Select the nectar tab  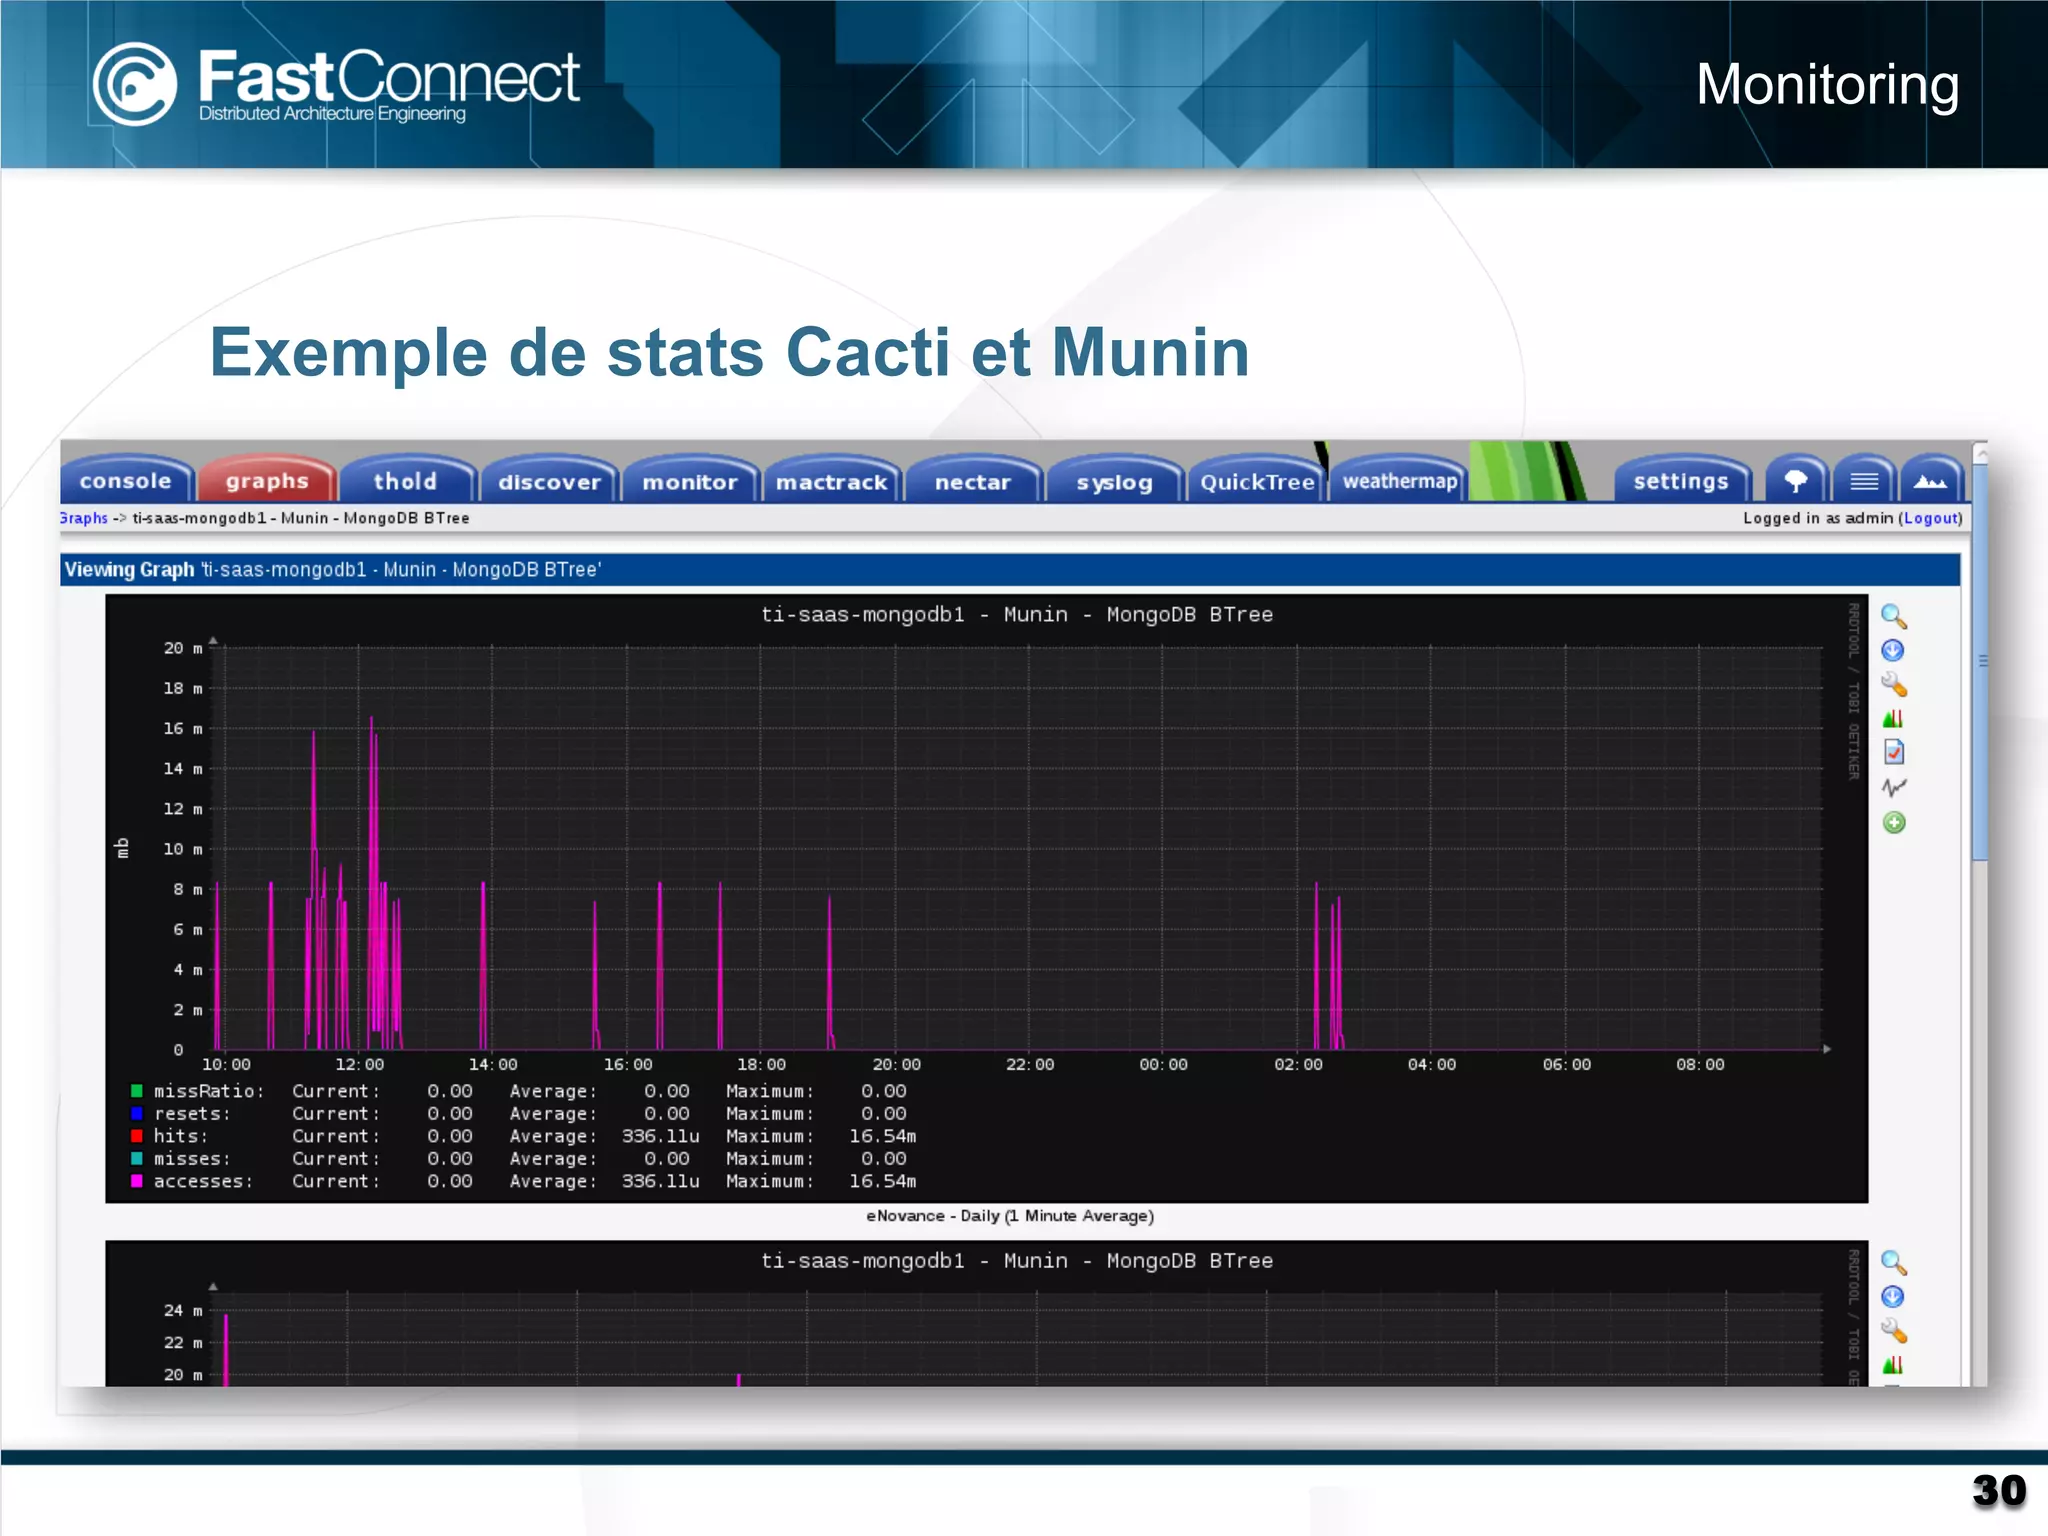point(973,481)
